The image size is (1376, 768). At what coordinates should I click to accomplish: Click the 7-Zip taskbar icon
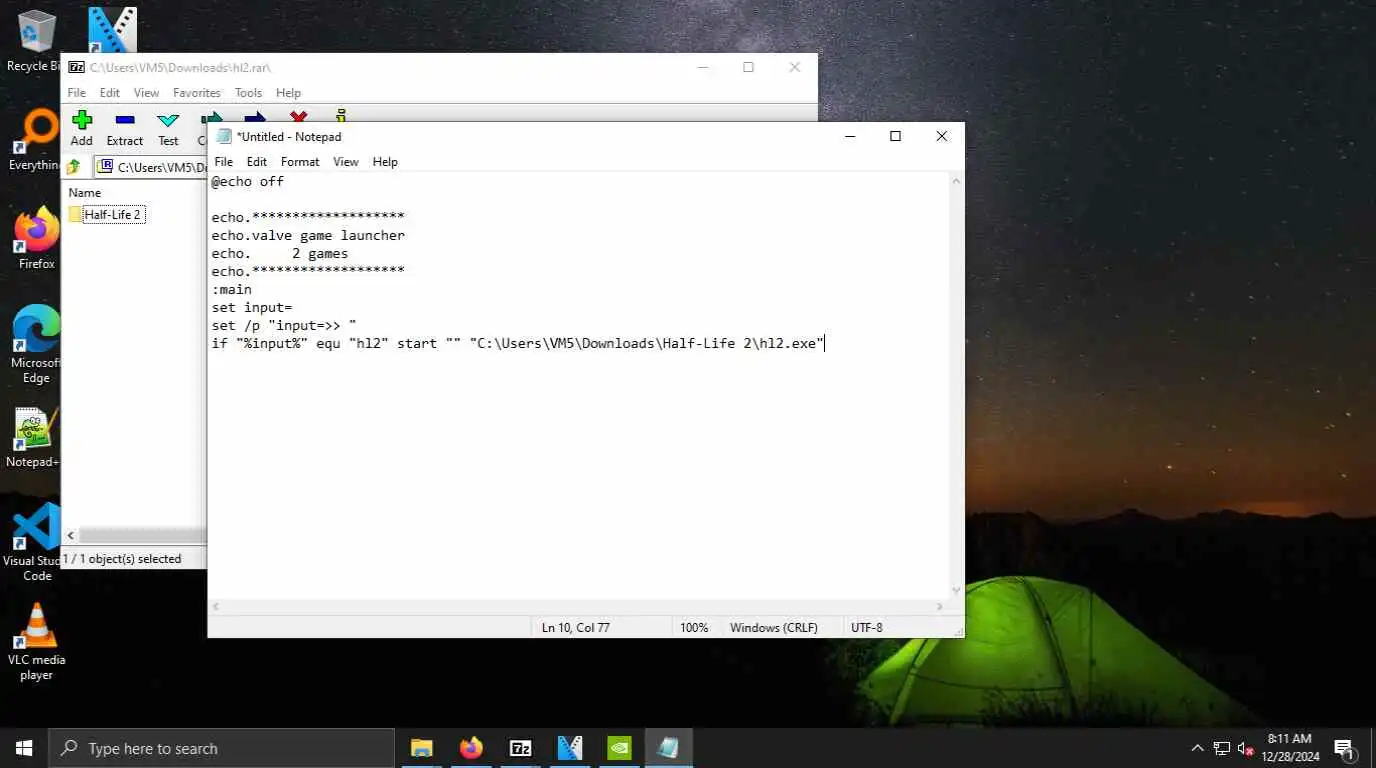[520, 748]
